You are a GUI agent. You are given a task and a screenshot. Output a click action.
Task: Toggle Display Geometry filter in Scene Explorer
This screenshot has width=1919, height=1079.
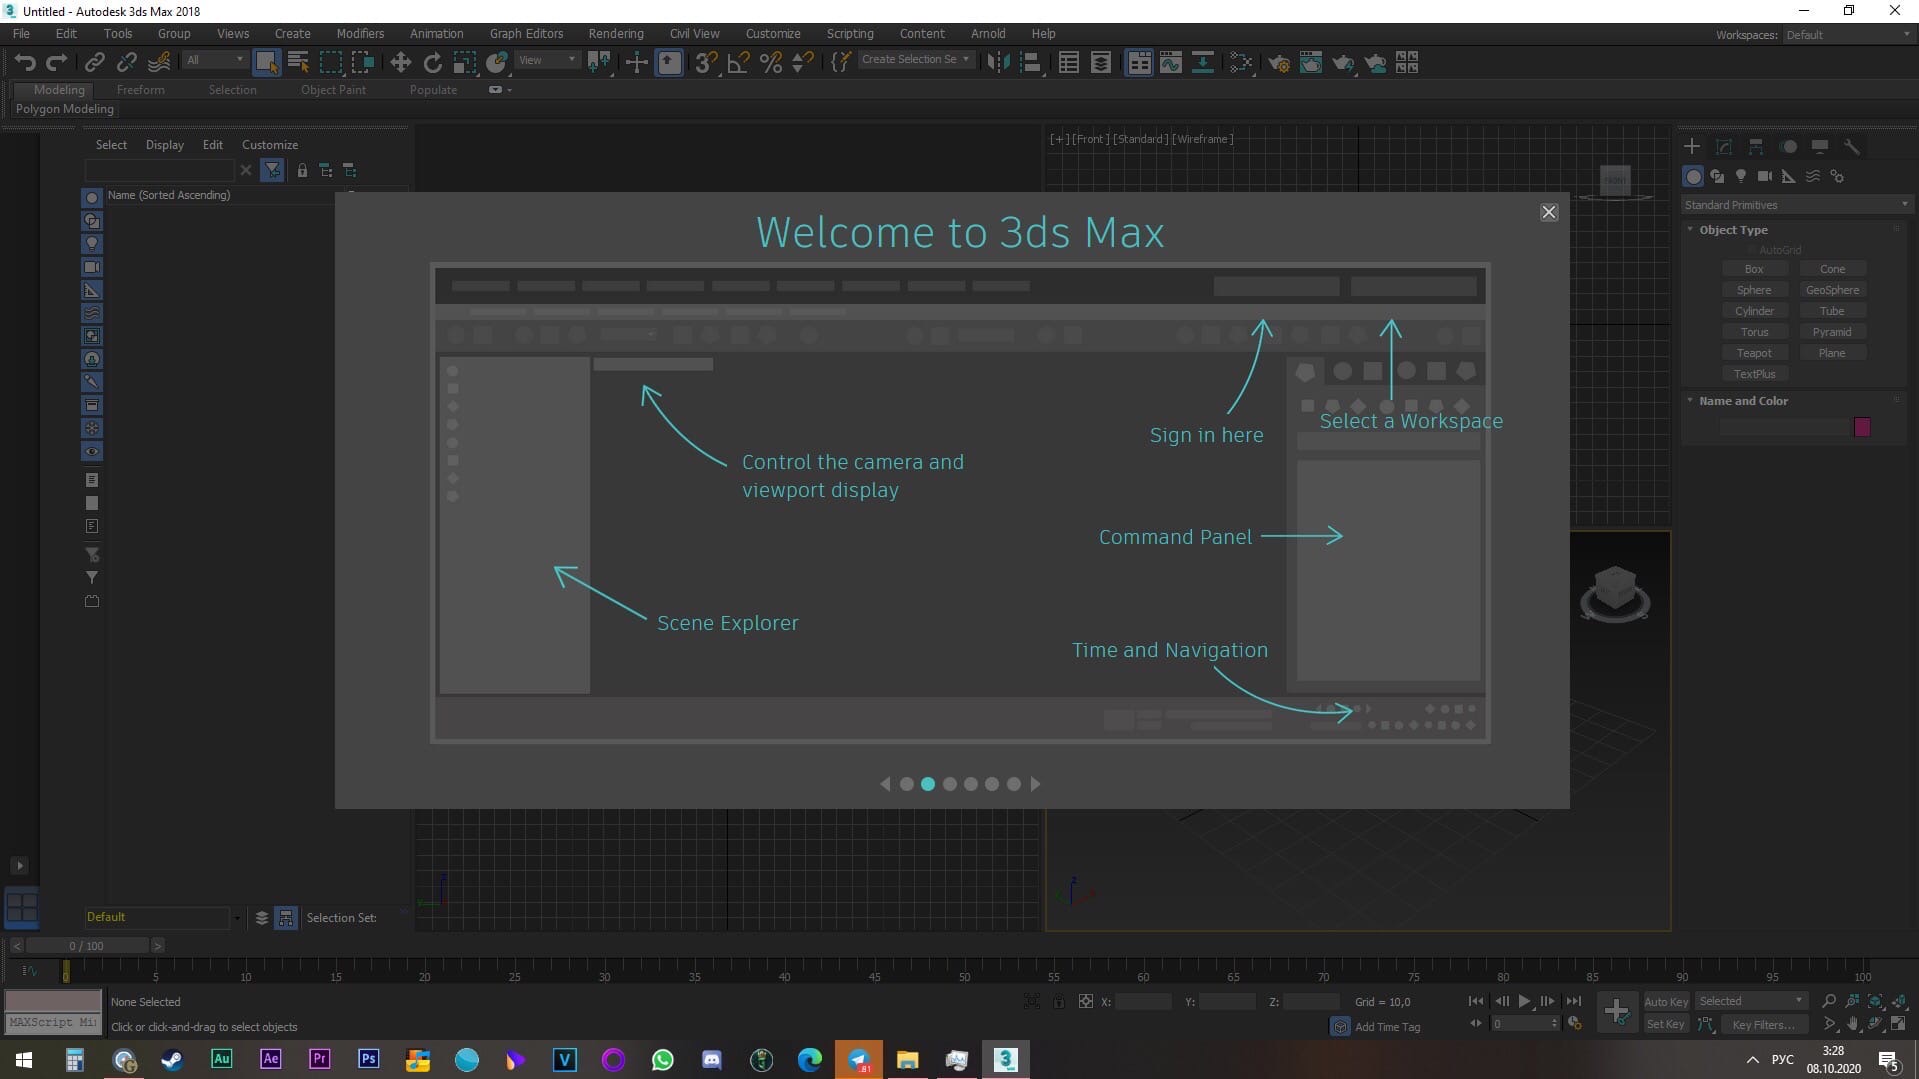click(91, 198)
